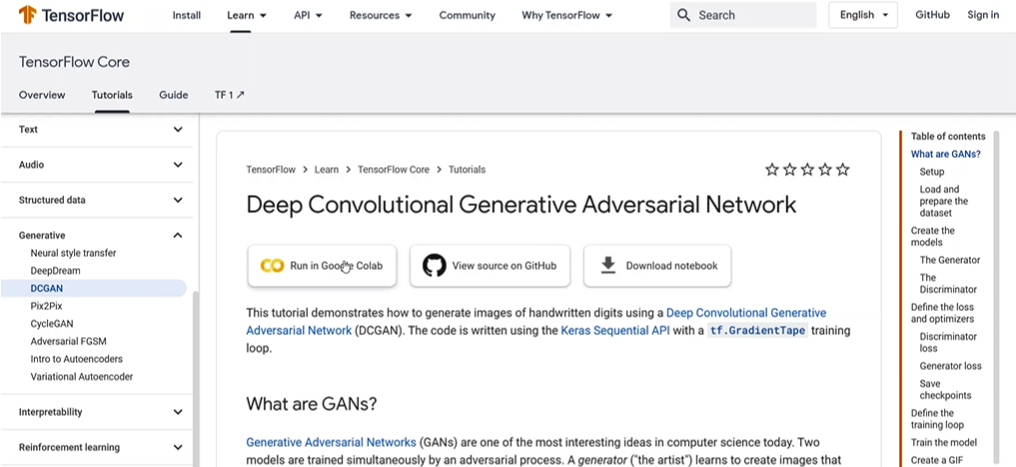
Task: Click the TensorFlow Core heading
Action: [74, 62]
